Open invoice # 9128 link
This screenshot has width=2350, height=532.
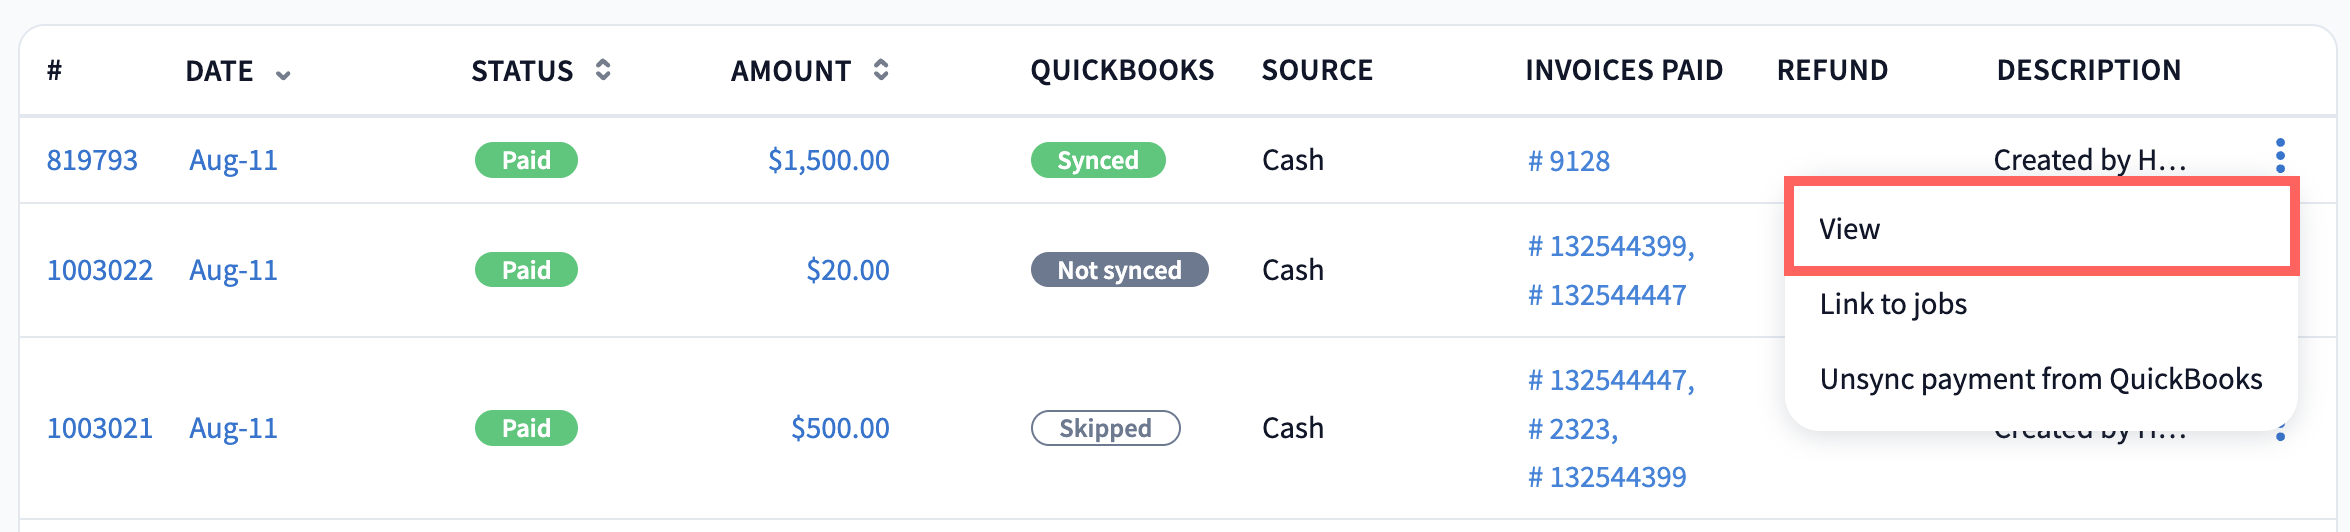point(1568,161)
